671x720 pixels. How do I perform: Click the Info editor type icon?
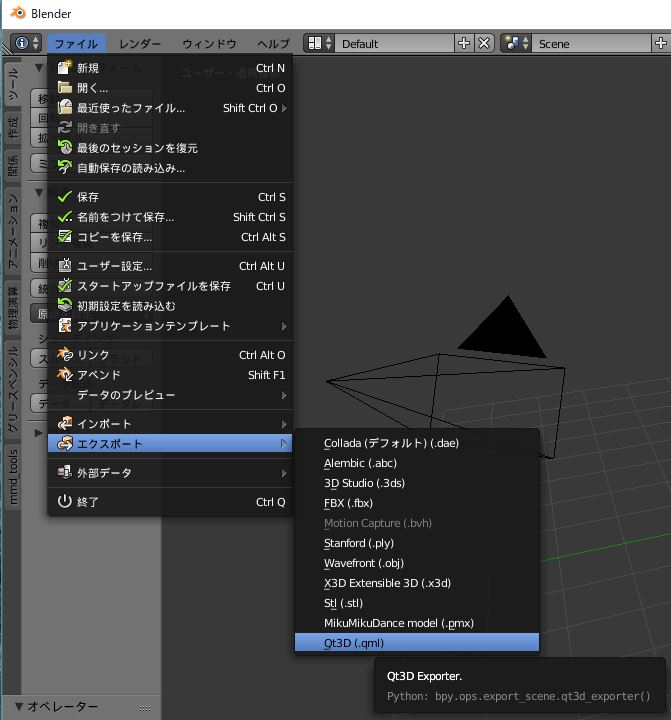point(22,43)
